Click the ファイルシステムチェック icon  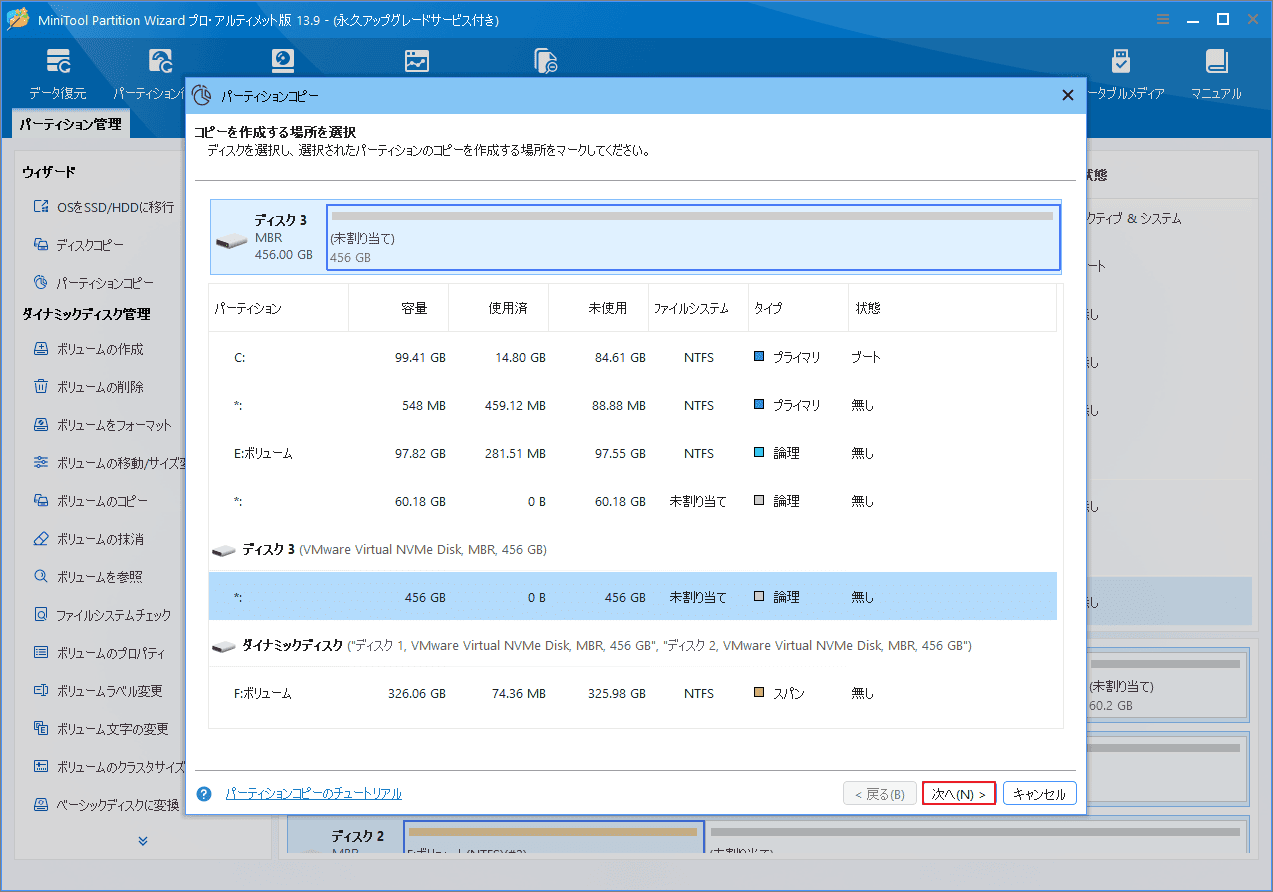(41, 615)
